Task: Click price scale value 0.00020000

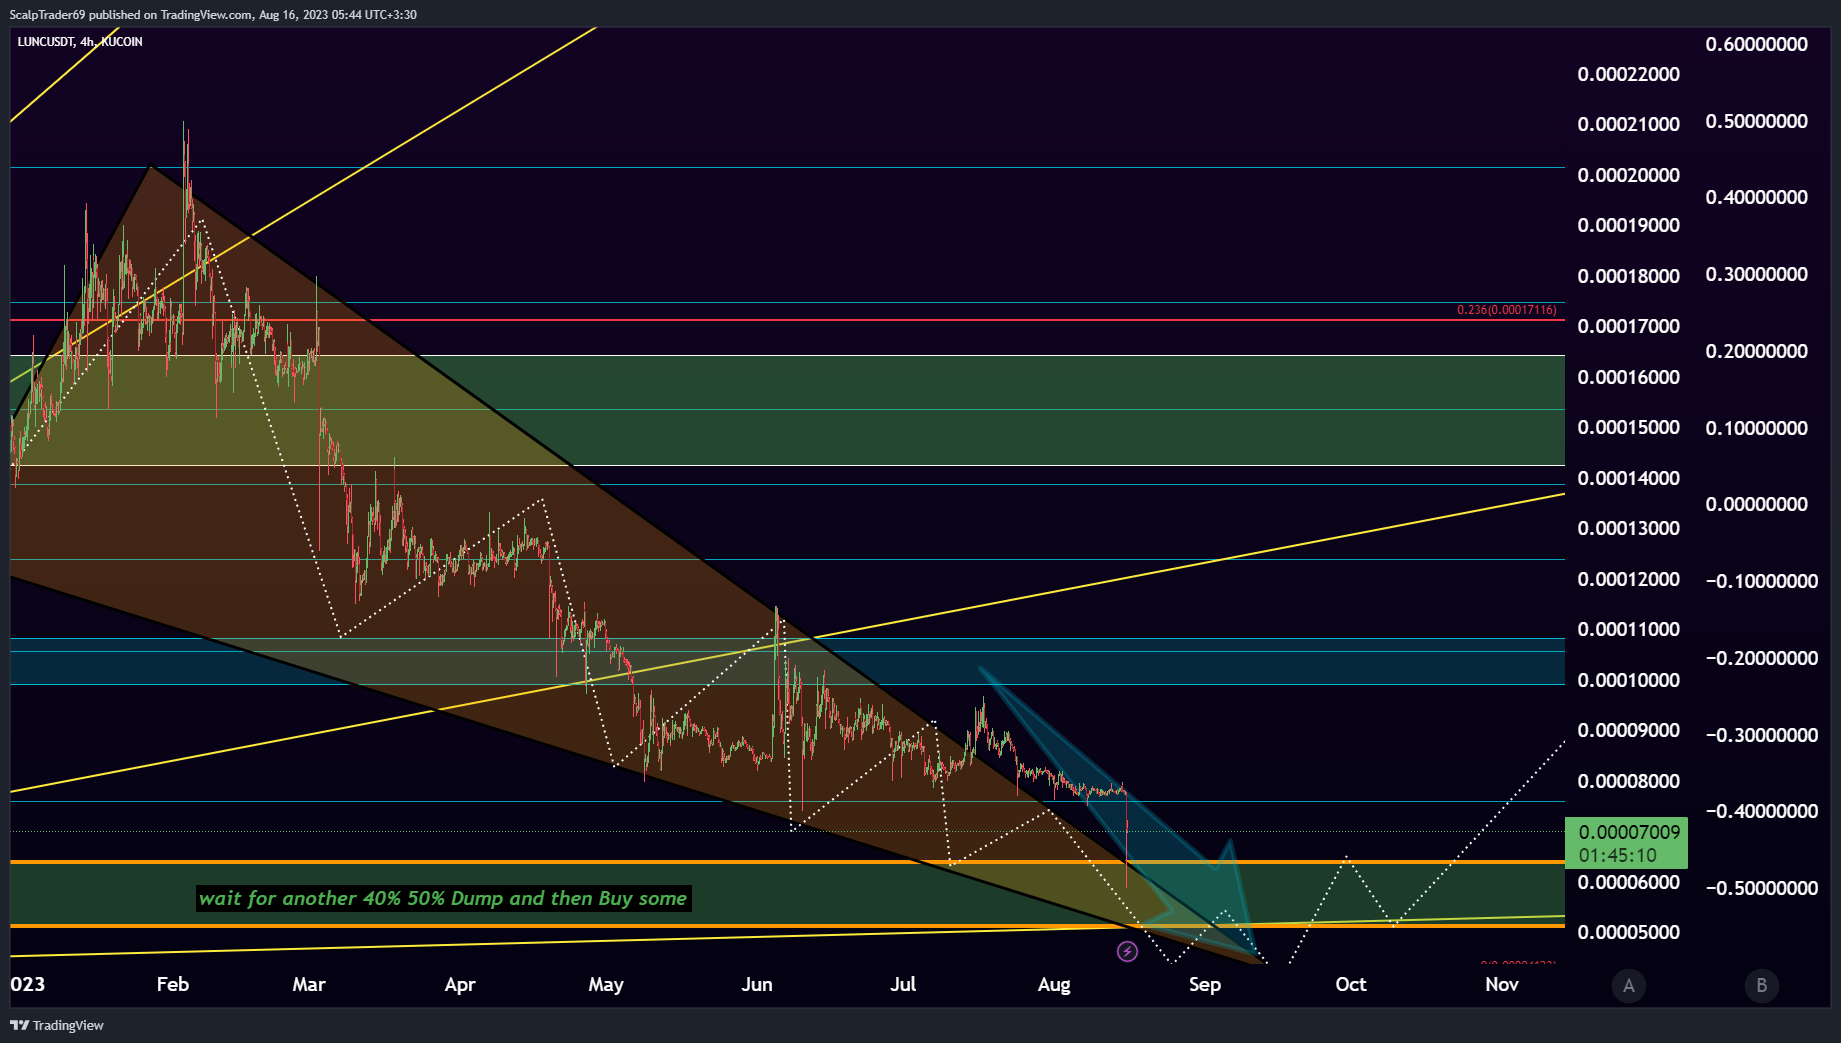Action: (1629, 175)
